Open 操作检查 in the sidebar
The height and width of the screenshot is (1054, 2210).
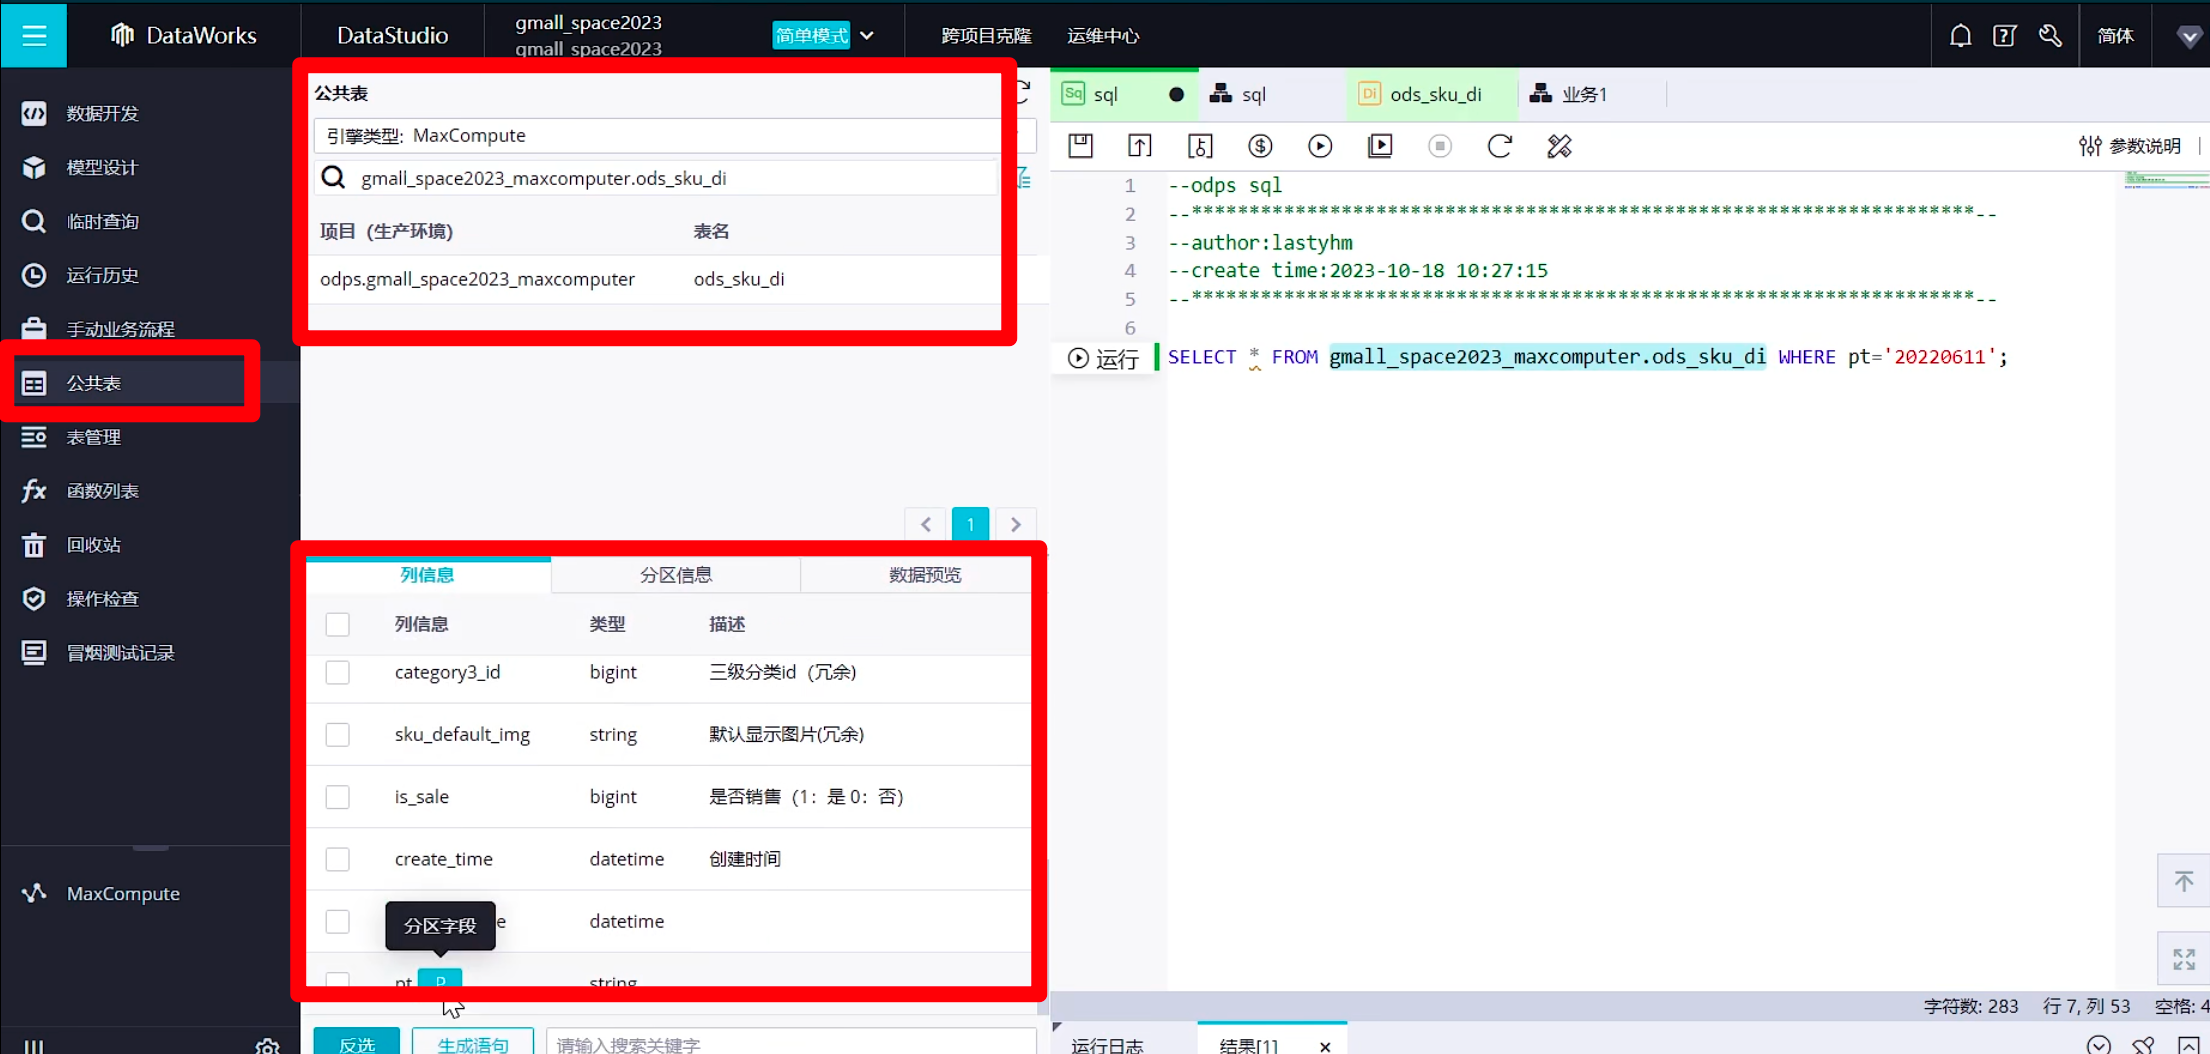80,599
